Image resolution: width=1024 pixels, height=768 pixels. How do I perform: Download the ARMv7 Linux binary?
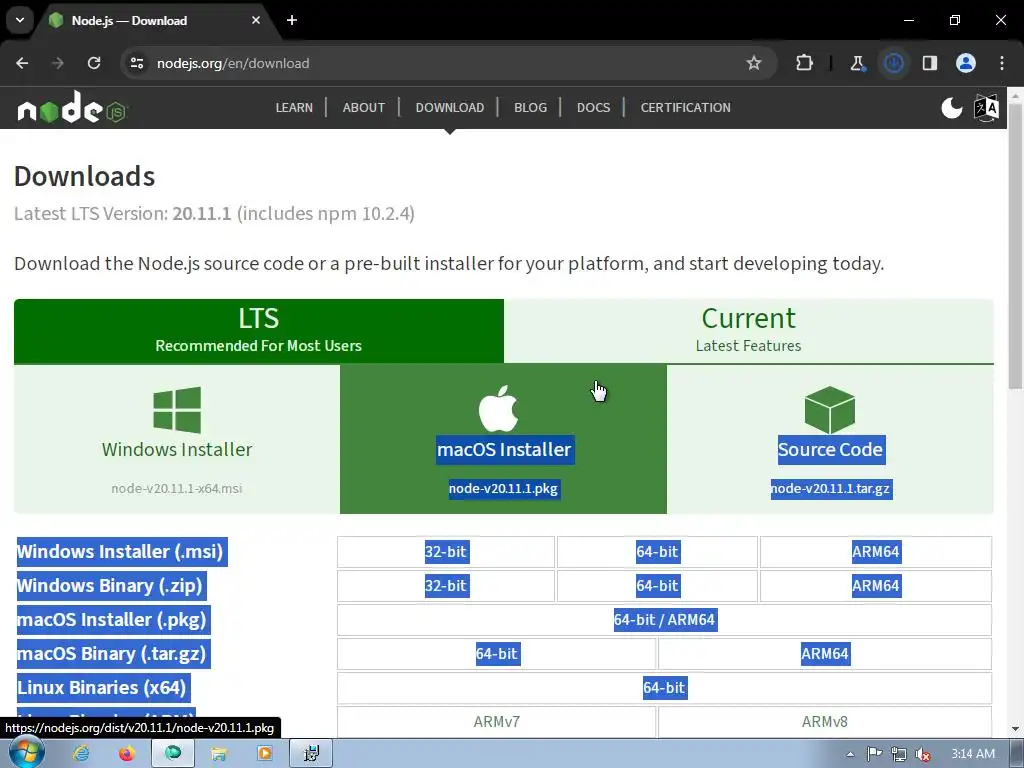(496, 722)
